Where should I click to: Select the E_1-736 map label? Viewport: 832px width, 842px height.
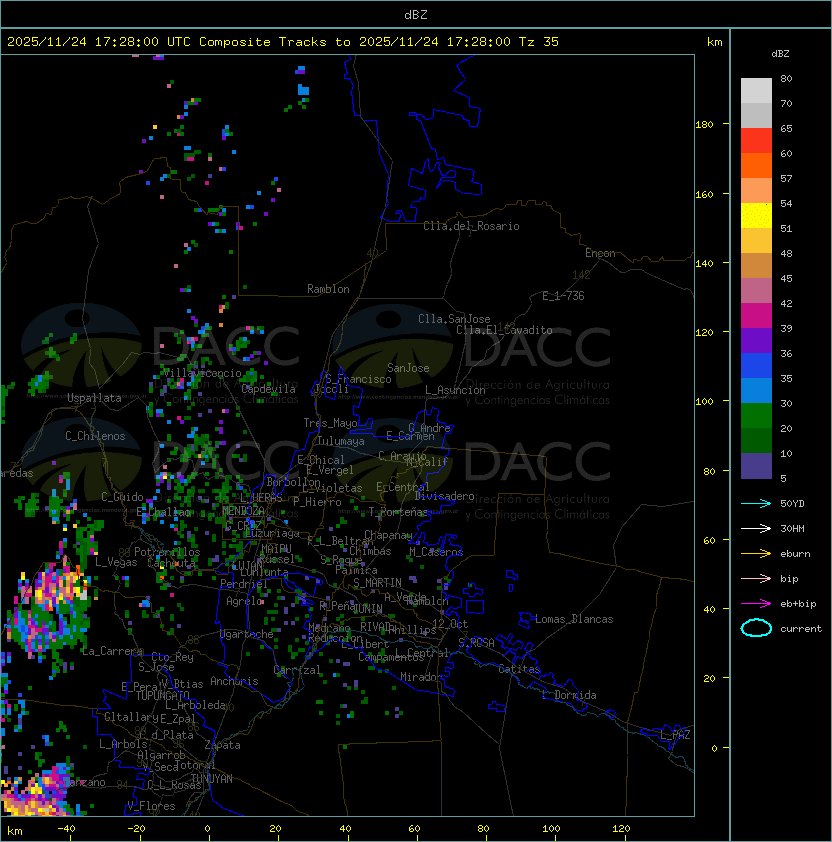[563, 296]
